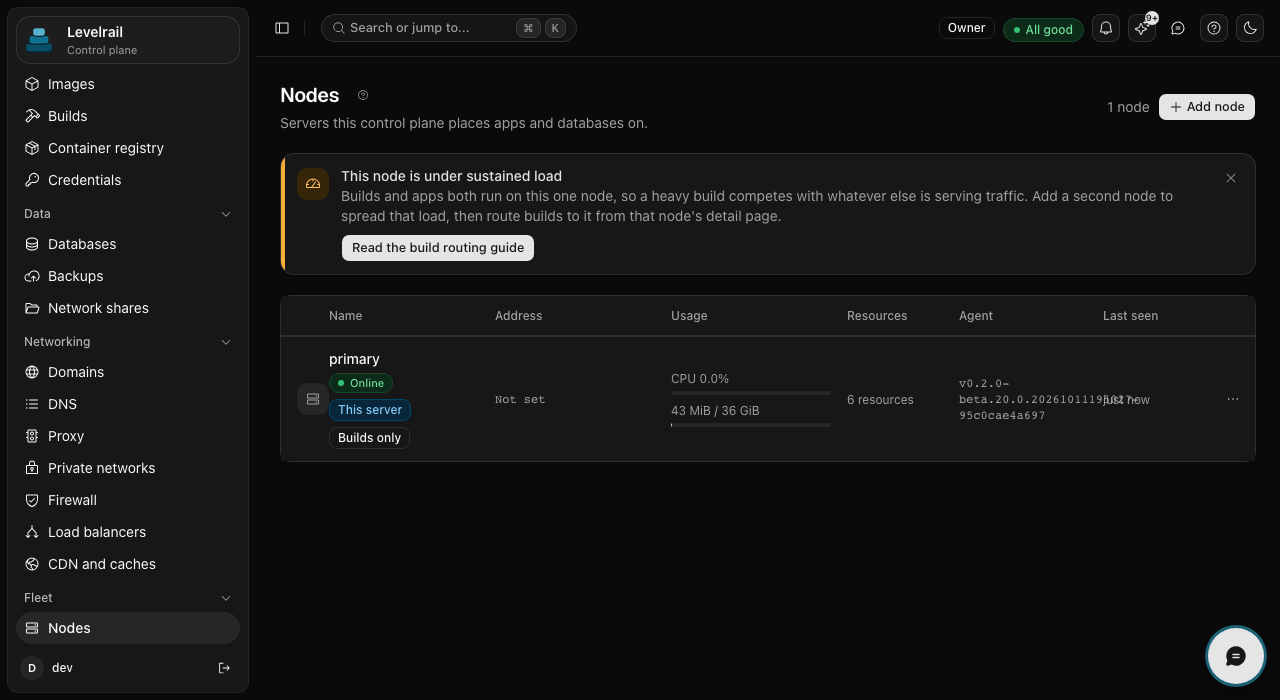Open Images in the sidebar
Image resolution: width=1280 pixels, height=700 pixels.
128,84
